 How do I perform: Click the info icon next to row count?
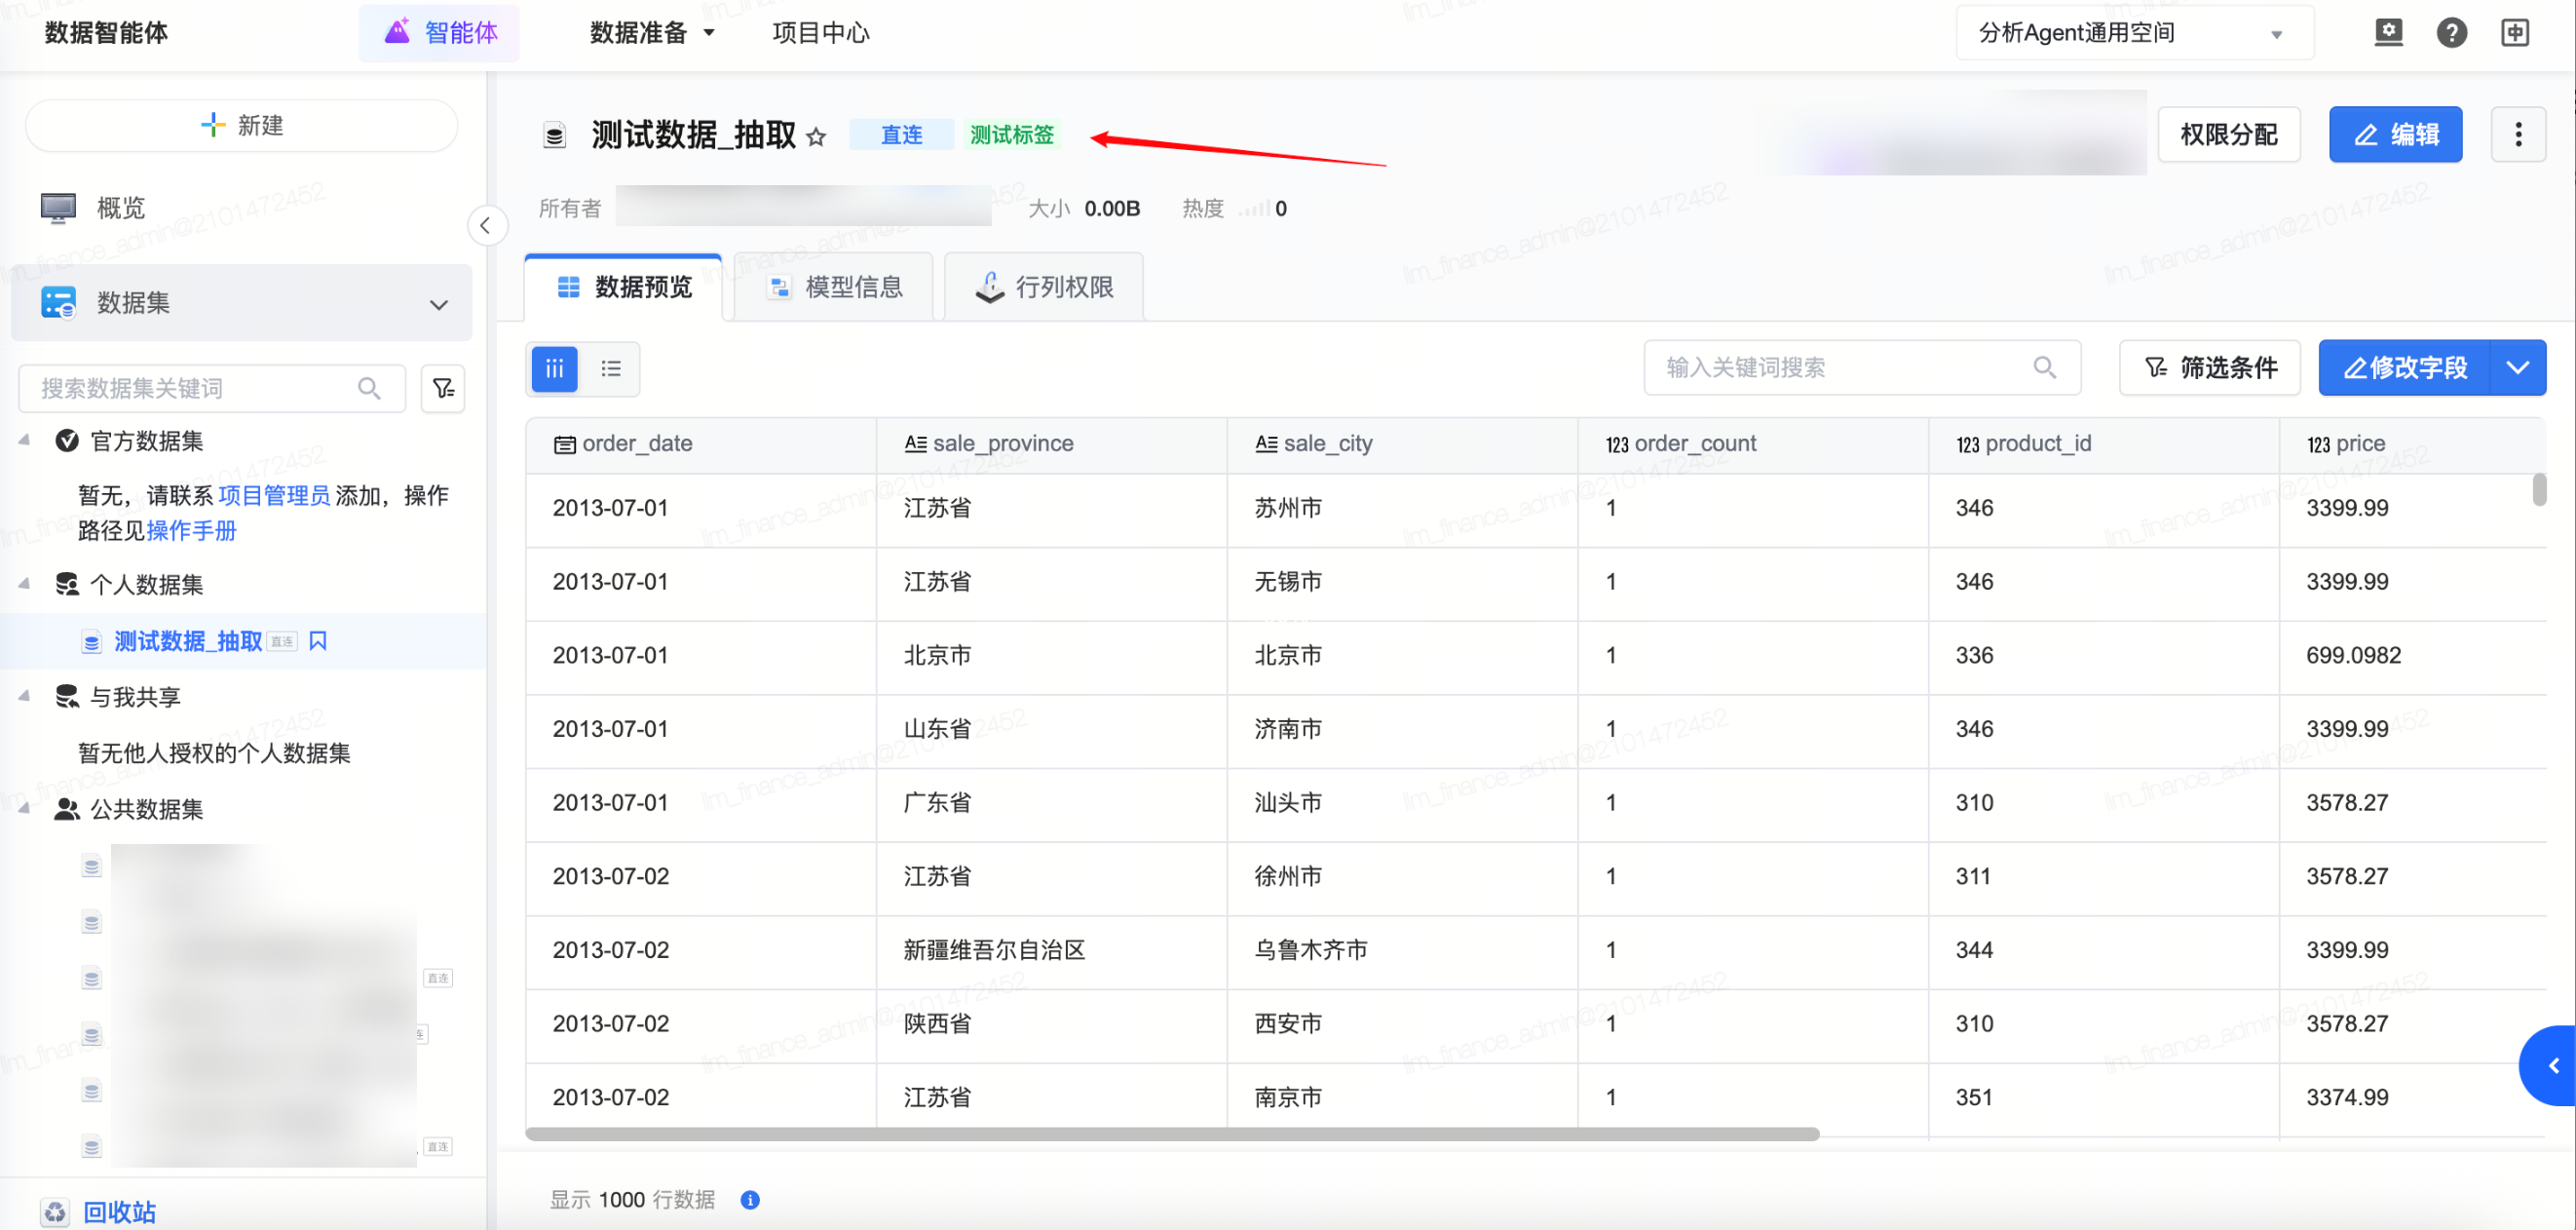click(749, 1199)
